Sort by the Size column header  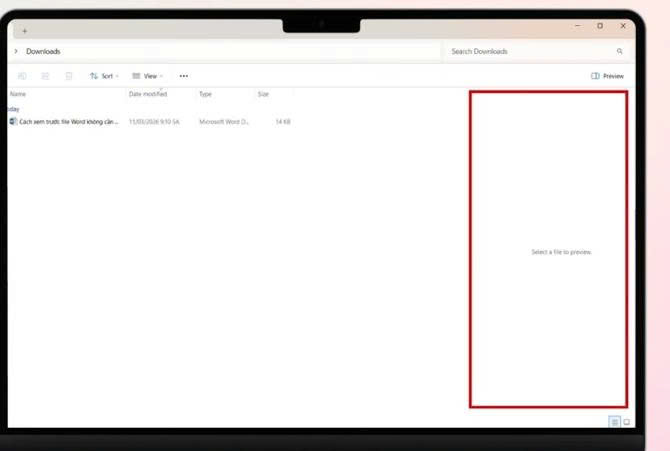click(x=263, y=94)
